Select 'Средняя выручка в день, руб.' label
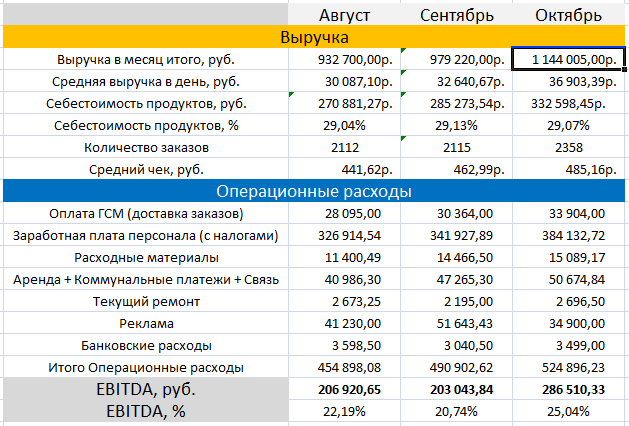629x426 pixels. (x=146, y=81)
